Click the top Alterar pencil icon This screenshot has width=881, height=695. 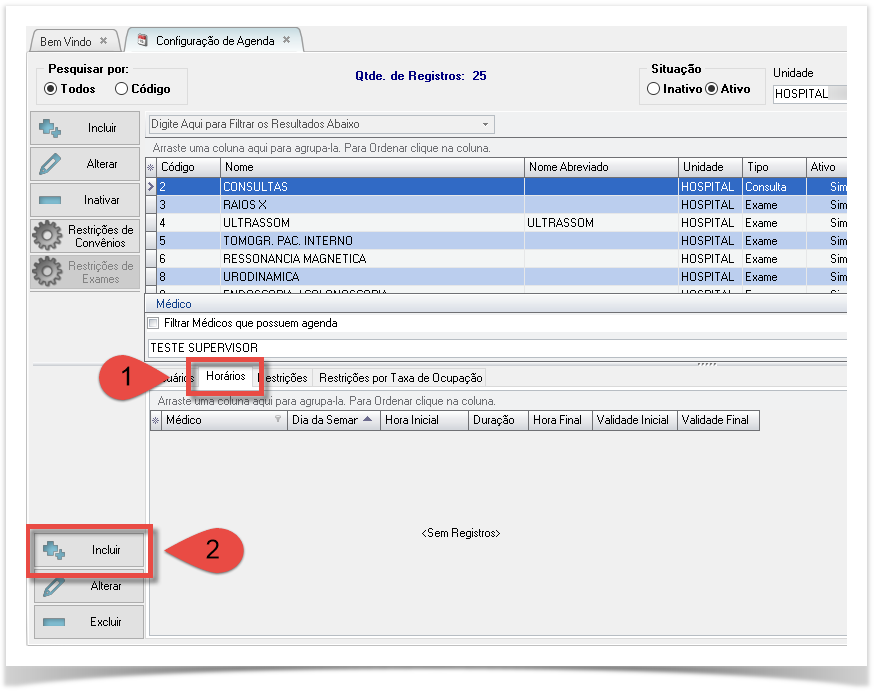pos(51,164)
